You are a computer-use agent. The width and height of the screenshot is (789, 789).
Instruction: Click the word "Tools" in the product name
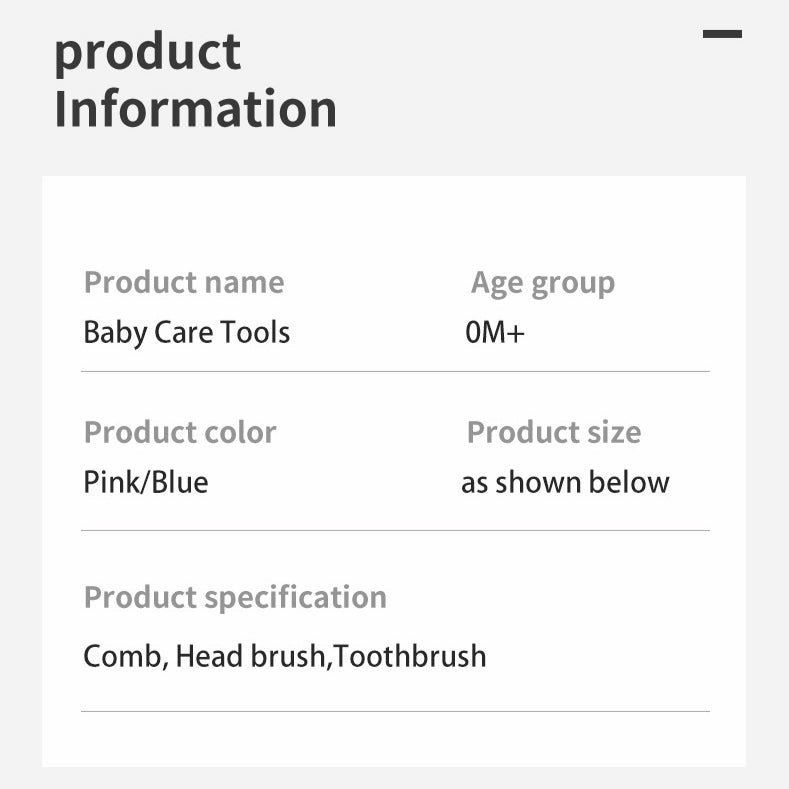(257, 333)
